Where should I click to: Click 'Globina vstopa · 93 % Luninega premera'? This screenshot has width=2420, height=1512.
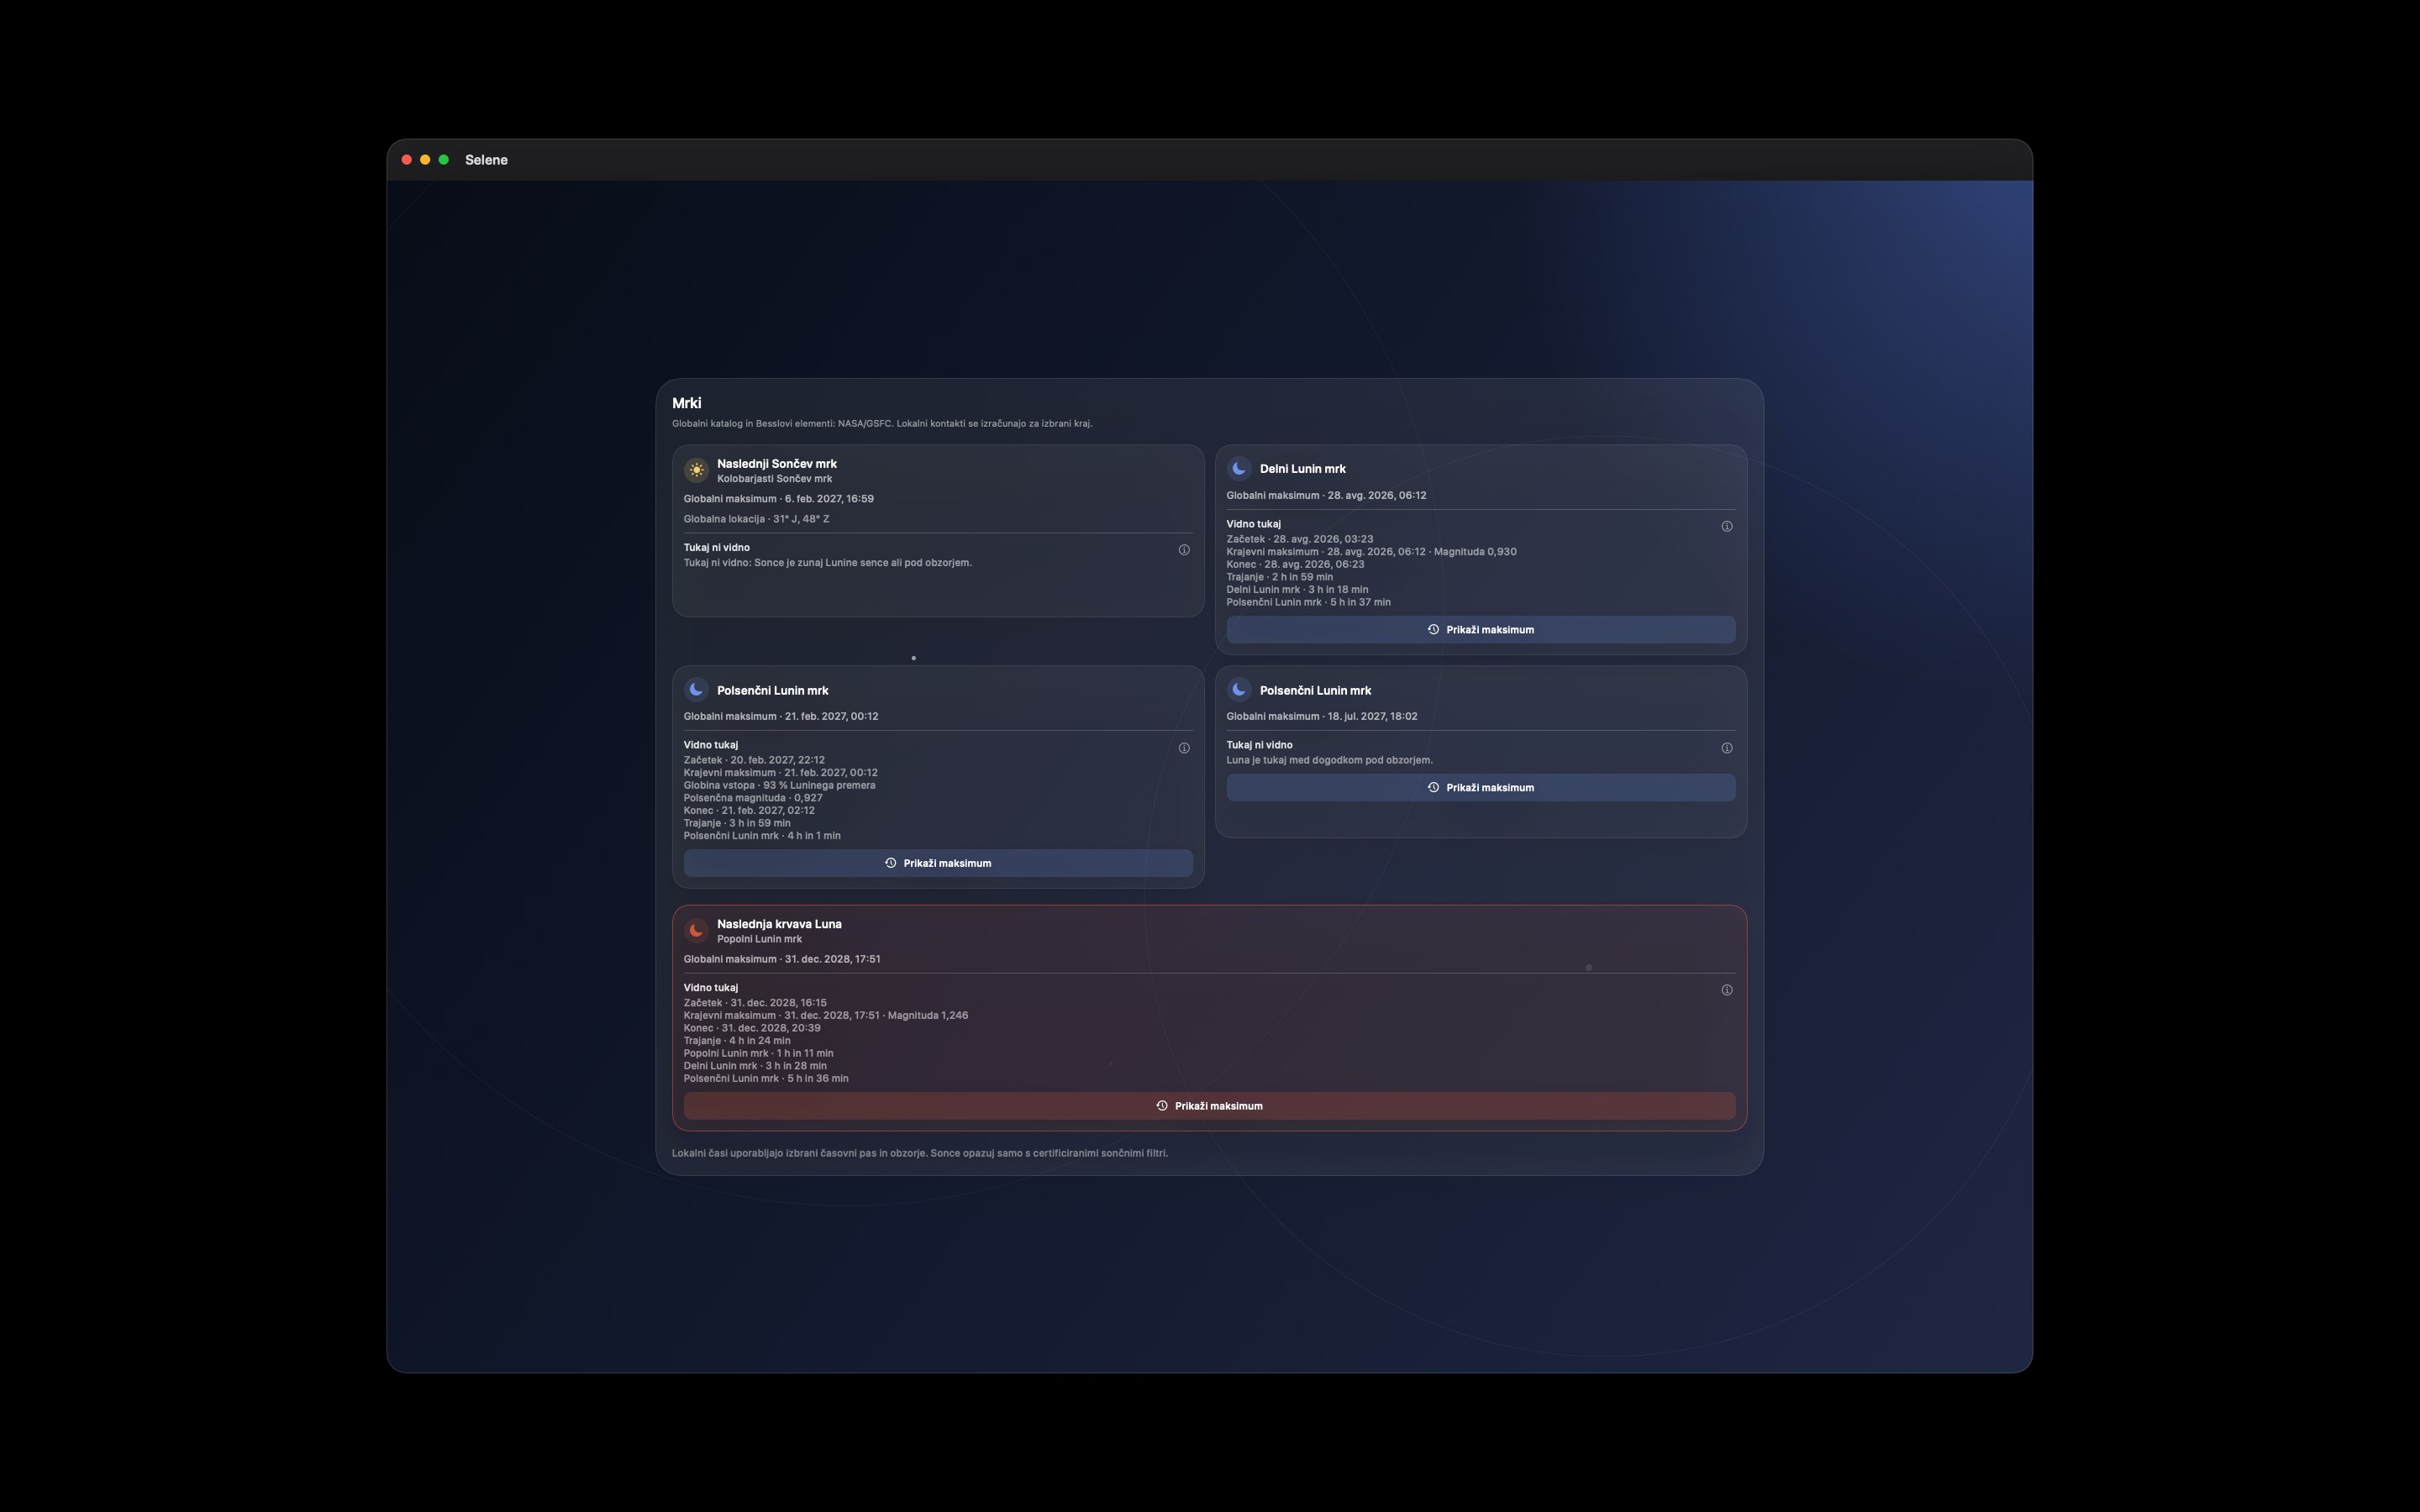coord(780,786)
